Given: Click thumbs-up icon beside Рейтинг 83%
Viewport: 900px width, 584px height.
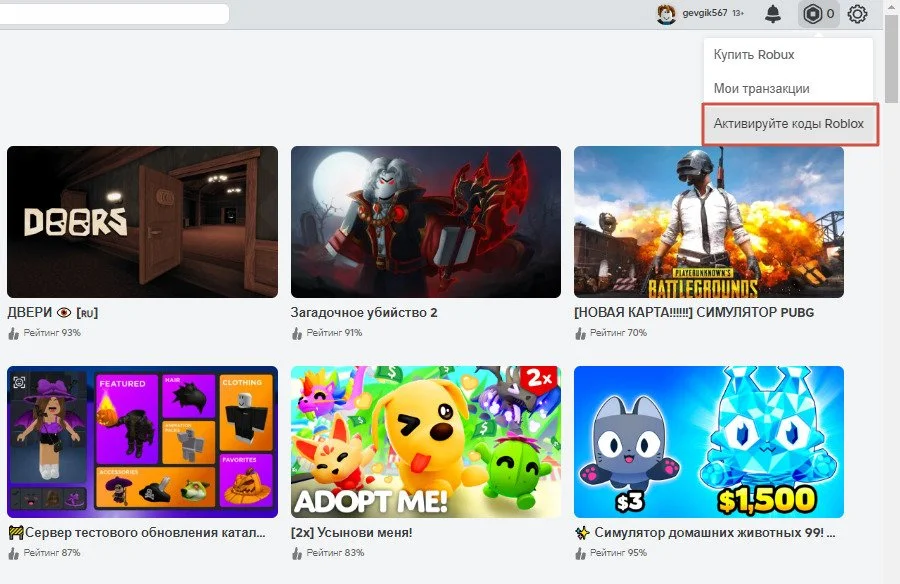Looking at the screenshot, I should 297,553.
